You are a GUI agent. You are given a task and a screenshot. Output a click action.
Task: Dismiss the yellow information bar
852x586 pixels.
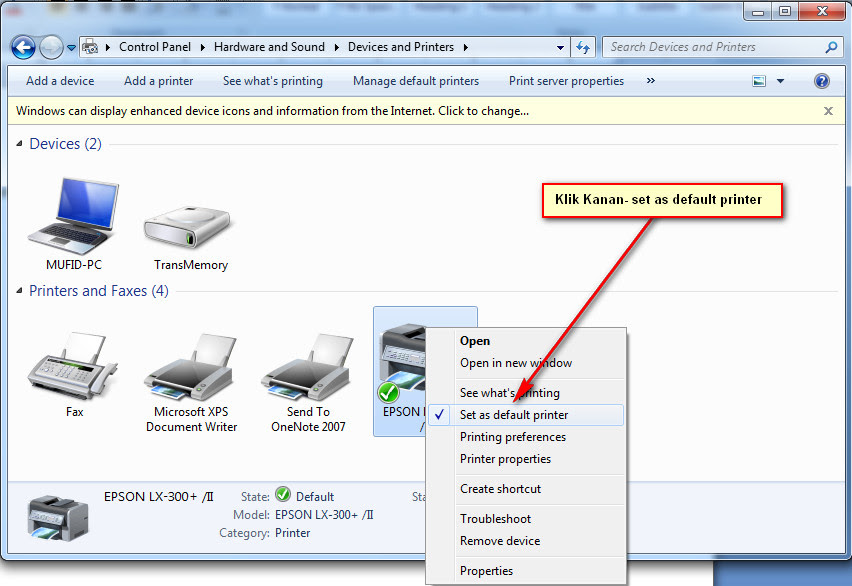[828, 111]
